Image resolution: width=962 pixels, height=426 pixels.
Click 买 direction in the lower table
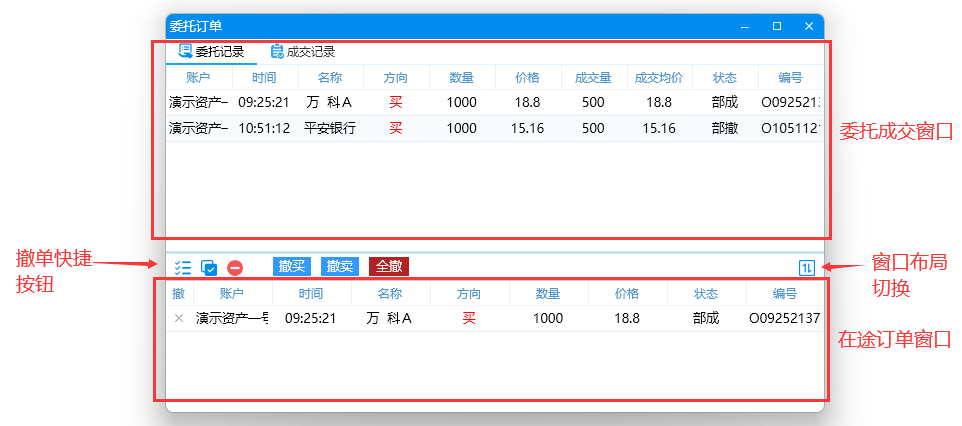point(469,319)
